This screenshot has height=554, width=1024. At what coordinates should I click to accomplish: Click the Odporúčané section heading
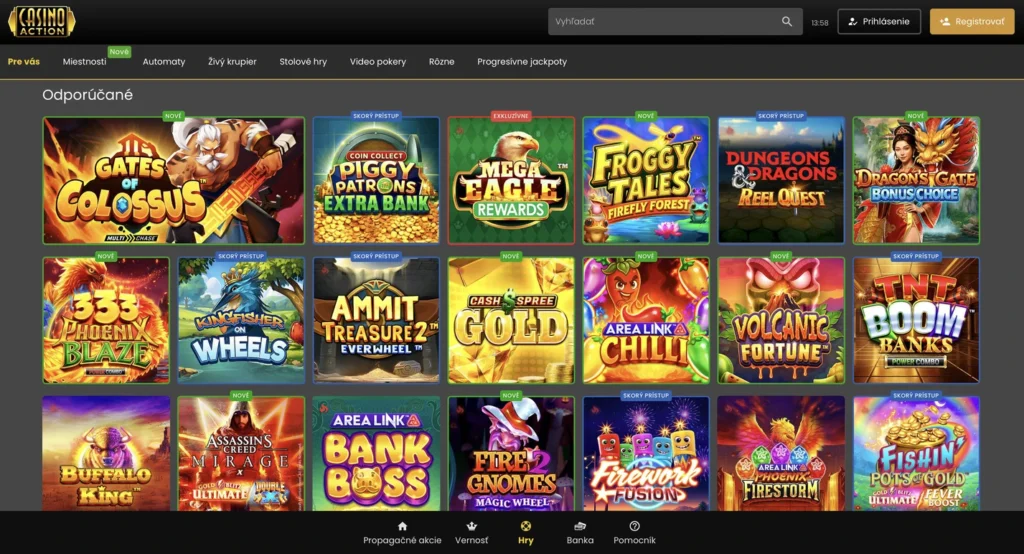(88, 95)
